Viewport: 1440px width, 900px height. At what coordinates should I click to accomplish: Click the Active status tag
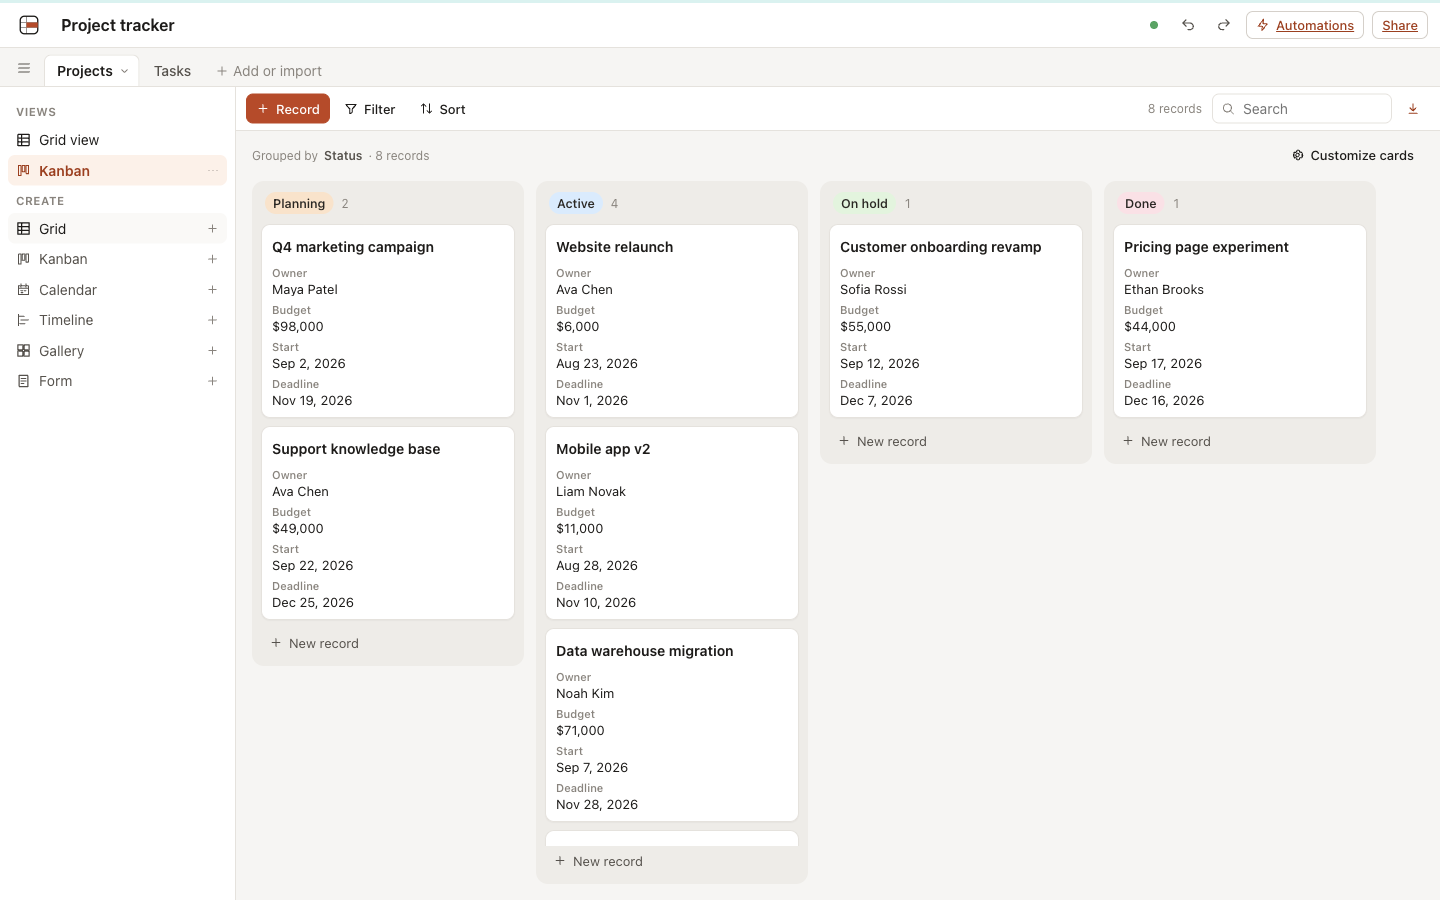tap(576, 203)
